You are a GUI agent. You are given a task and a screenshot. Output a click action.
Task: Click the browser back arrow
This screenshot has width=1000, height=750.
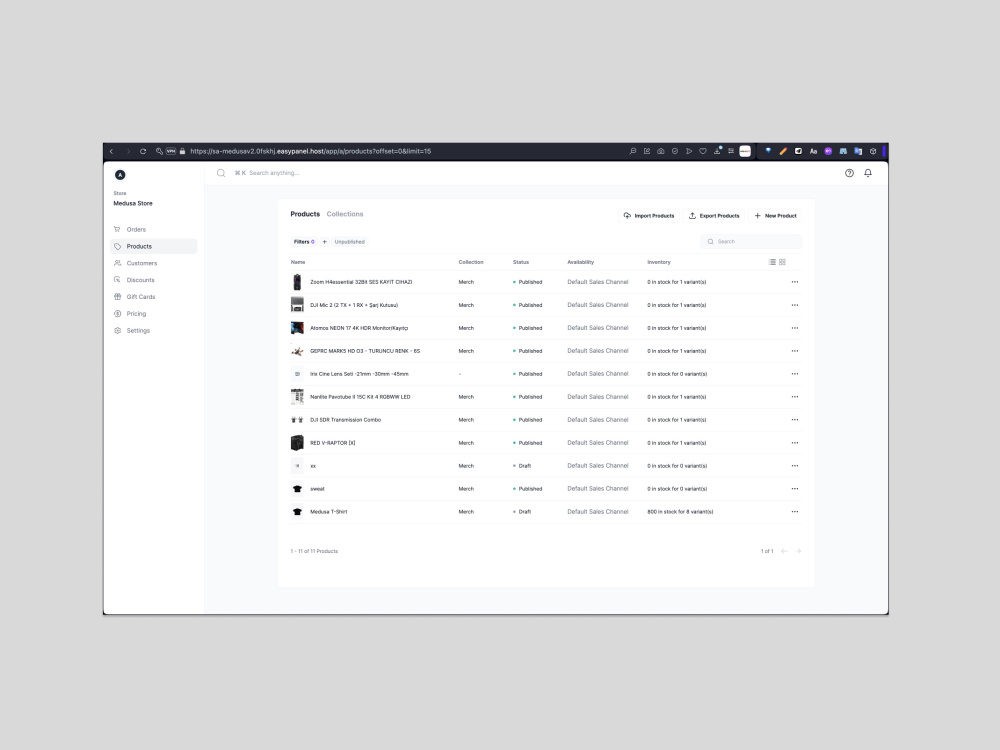click(112, 151)
